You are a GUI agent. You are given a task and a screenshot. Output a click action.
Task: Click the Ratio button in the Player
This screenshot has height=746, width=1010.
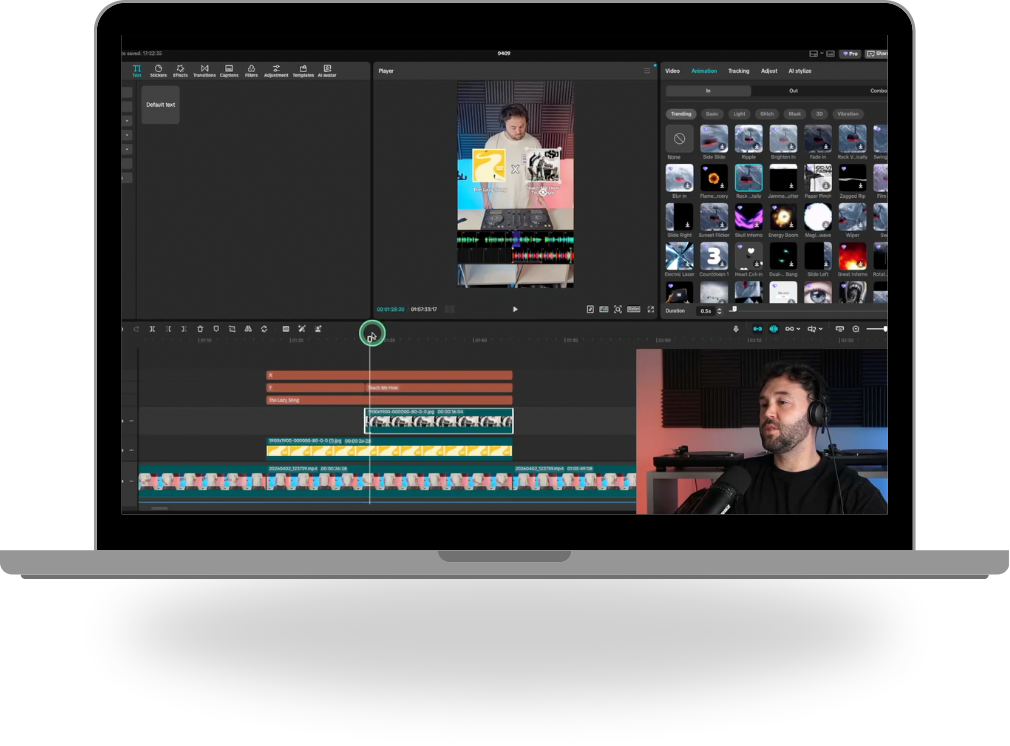point(634,309)
